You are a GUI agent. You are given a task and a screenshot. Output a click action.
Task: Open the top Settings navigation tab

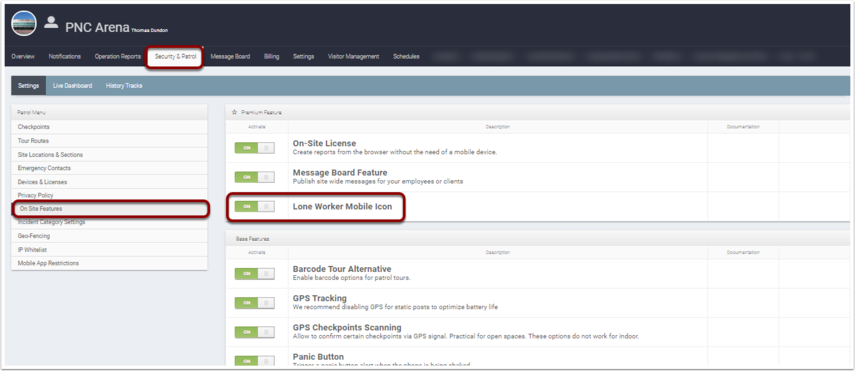tap(303, 57)
